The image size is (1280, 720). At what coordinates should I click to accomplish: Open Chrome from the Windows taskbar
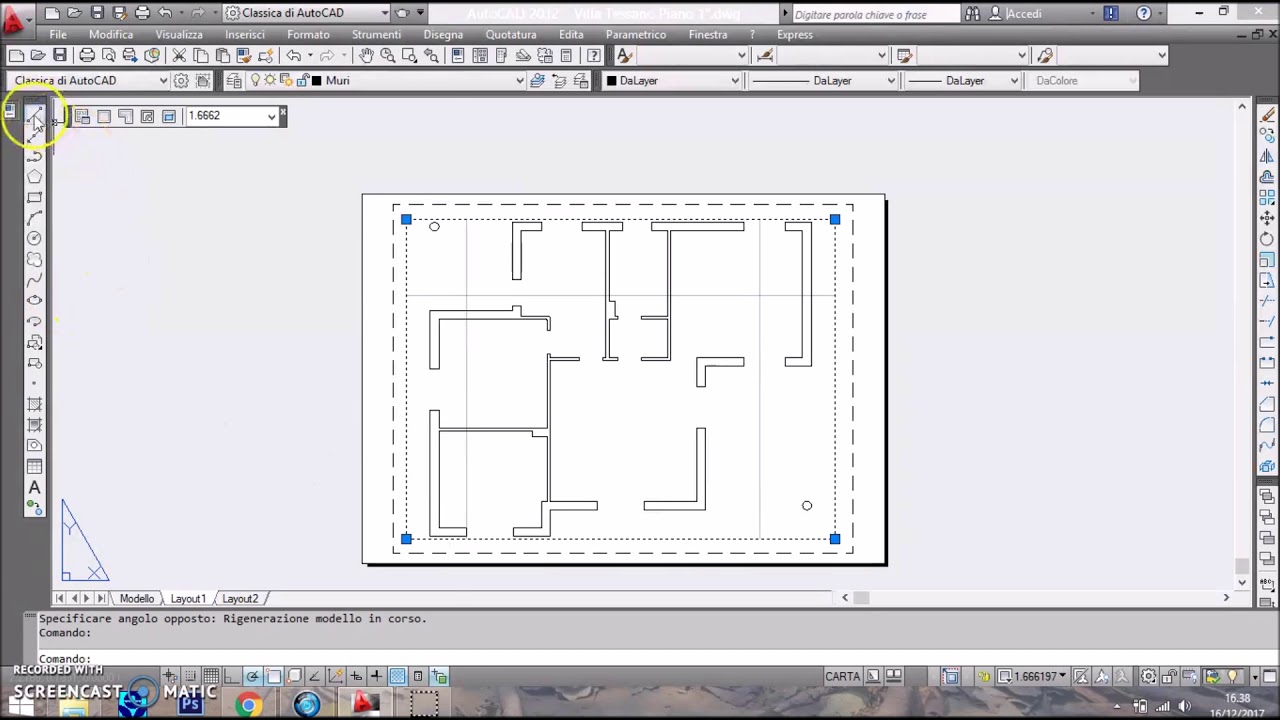click(248, 705)
